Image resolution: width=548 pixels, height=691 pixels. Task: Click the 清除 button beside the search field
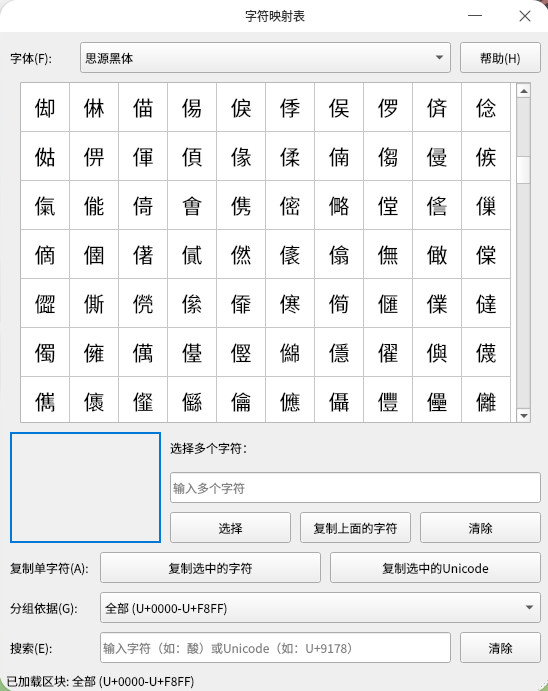pos(500,648)
